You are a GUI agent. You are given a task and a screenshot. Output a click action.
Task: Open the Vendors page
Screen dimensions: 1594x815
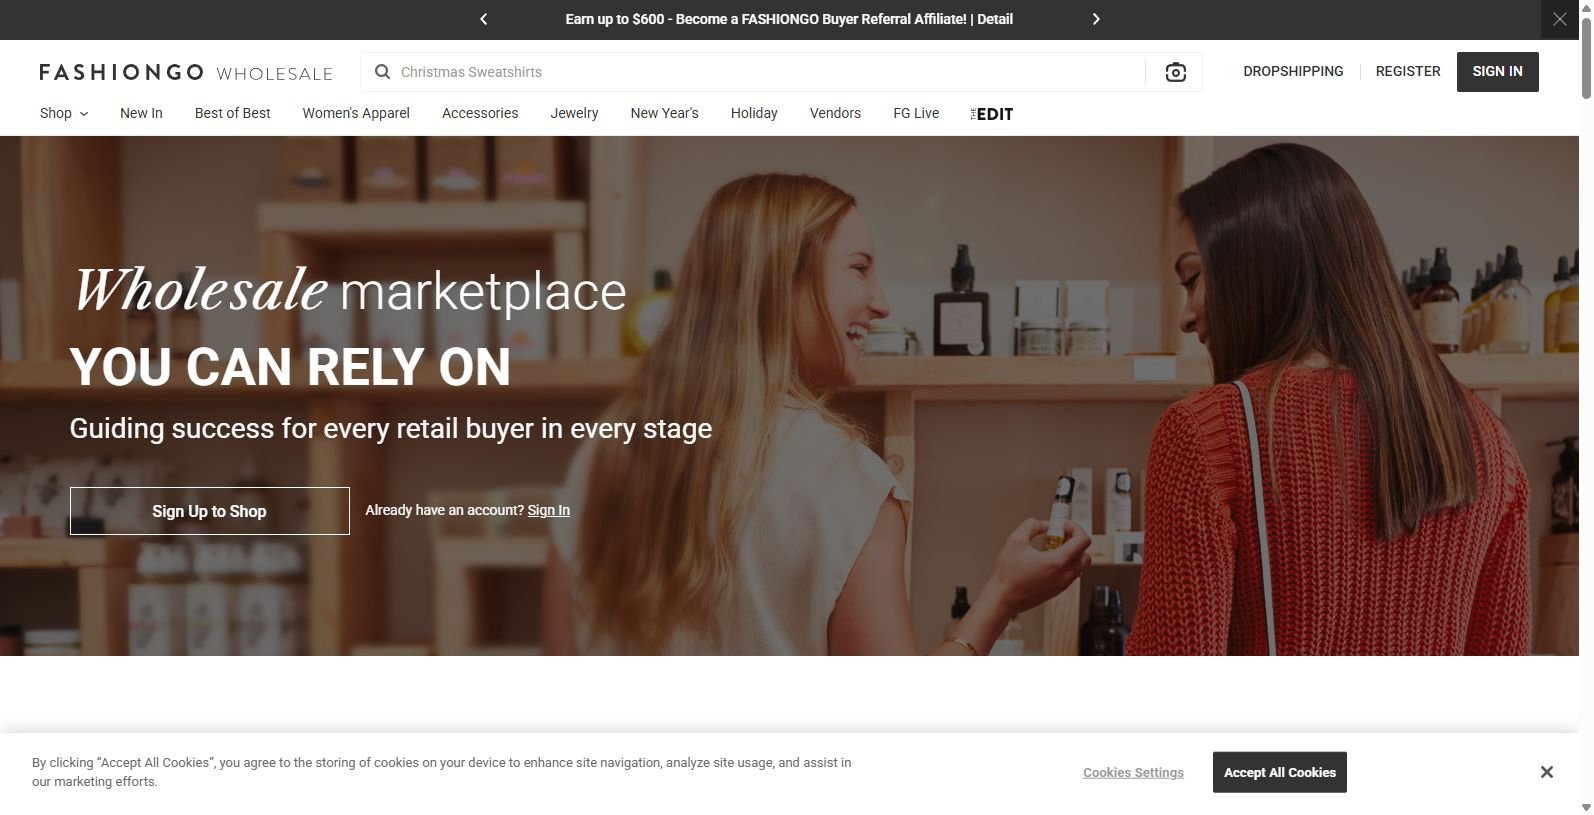coord(835,113)
